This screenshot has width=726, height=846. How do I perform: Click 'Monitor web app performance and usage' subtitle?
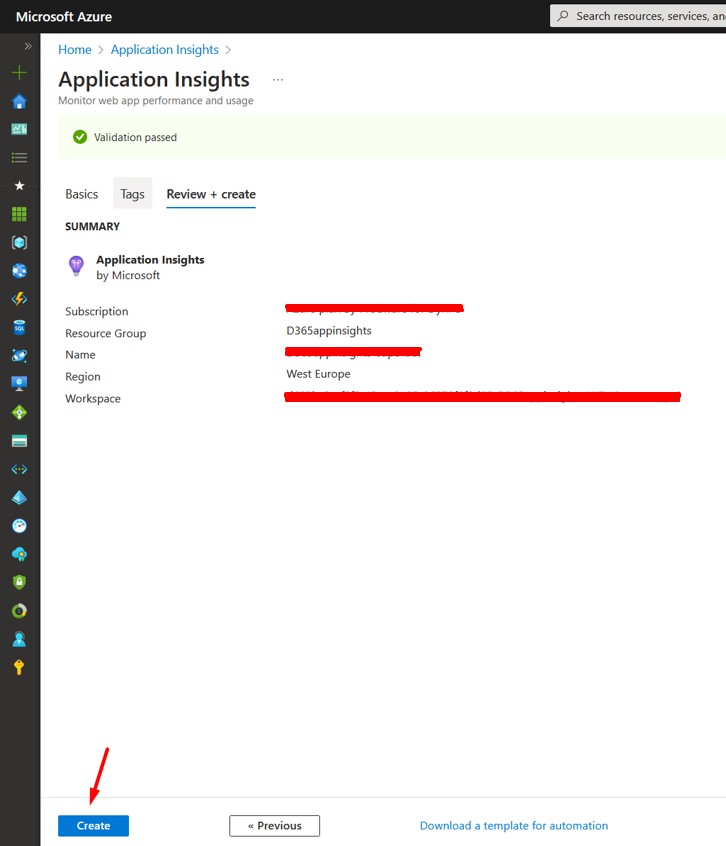pyautogui.click(x=156, y=100)
